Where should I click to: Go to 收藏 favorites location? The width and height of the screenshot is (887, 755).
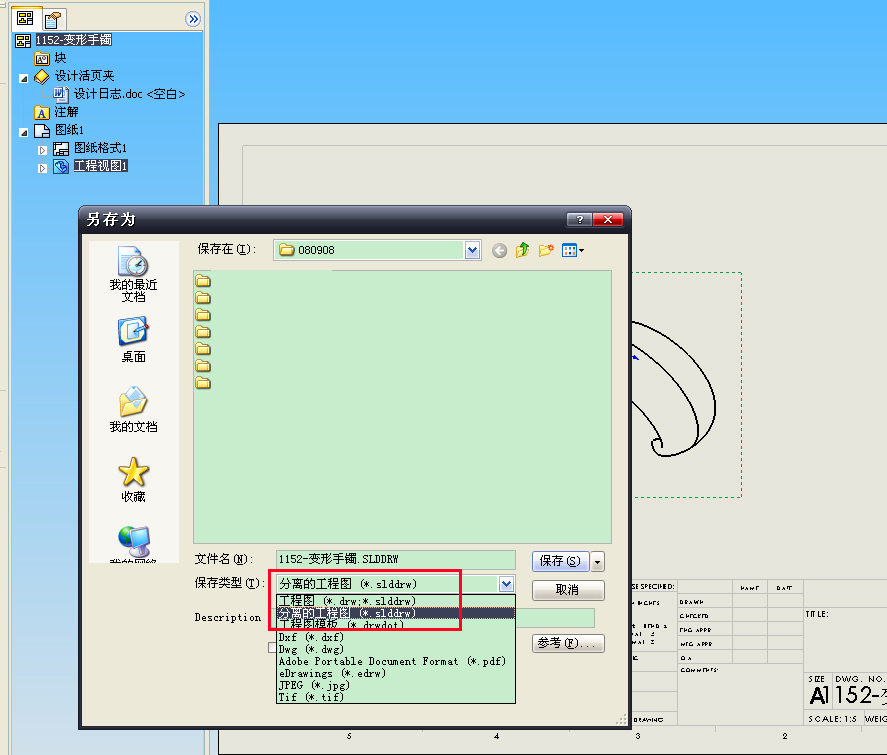(134, 480)
